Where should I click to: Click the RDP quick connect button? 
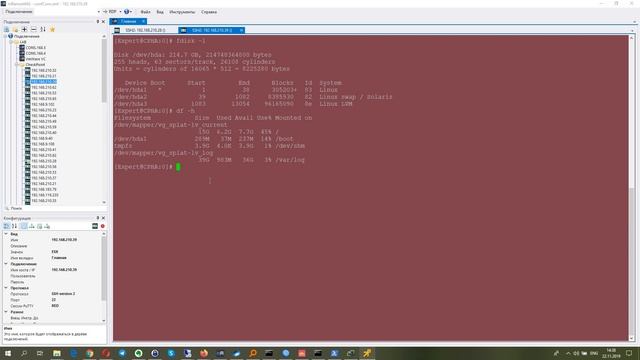[110, 12]
